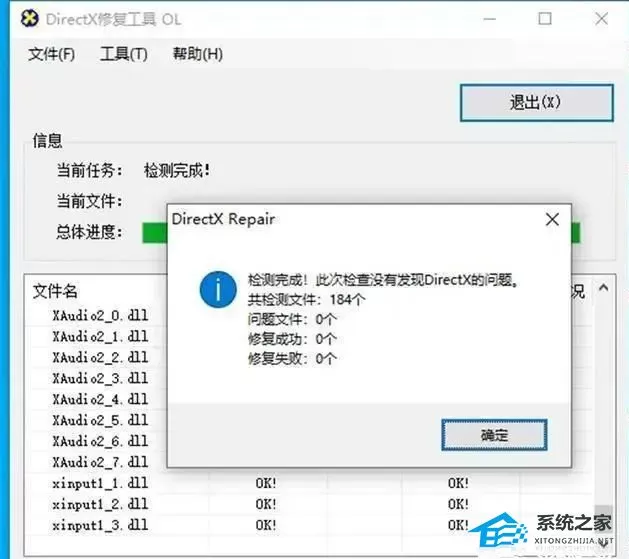Select XAudio2_7.dll row
629x559 pixels.
click(x=100, y=462)
